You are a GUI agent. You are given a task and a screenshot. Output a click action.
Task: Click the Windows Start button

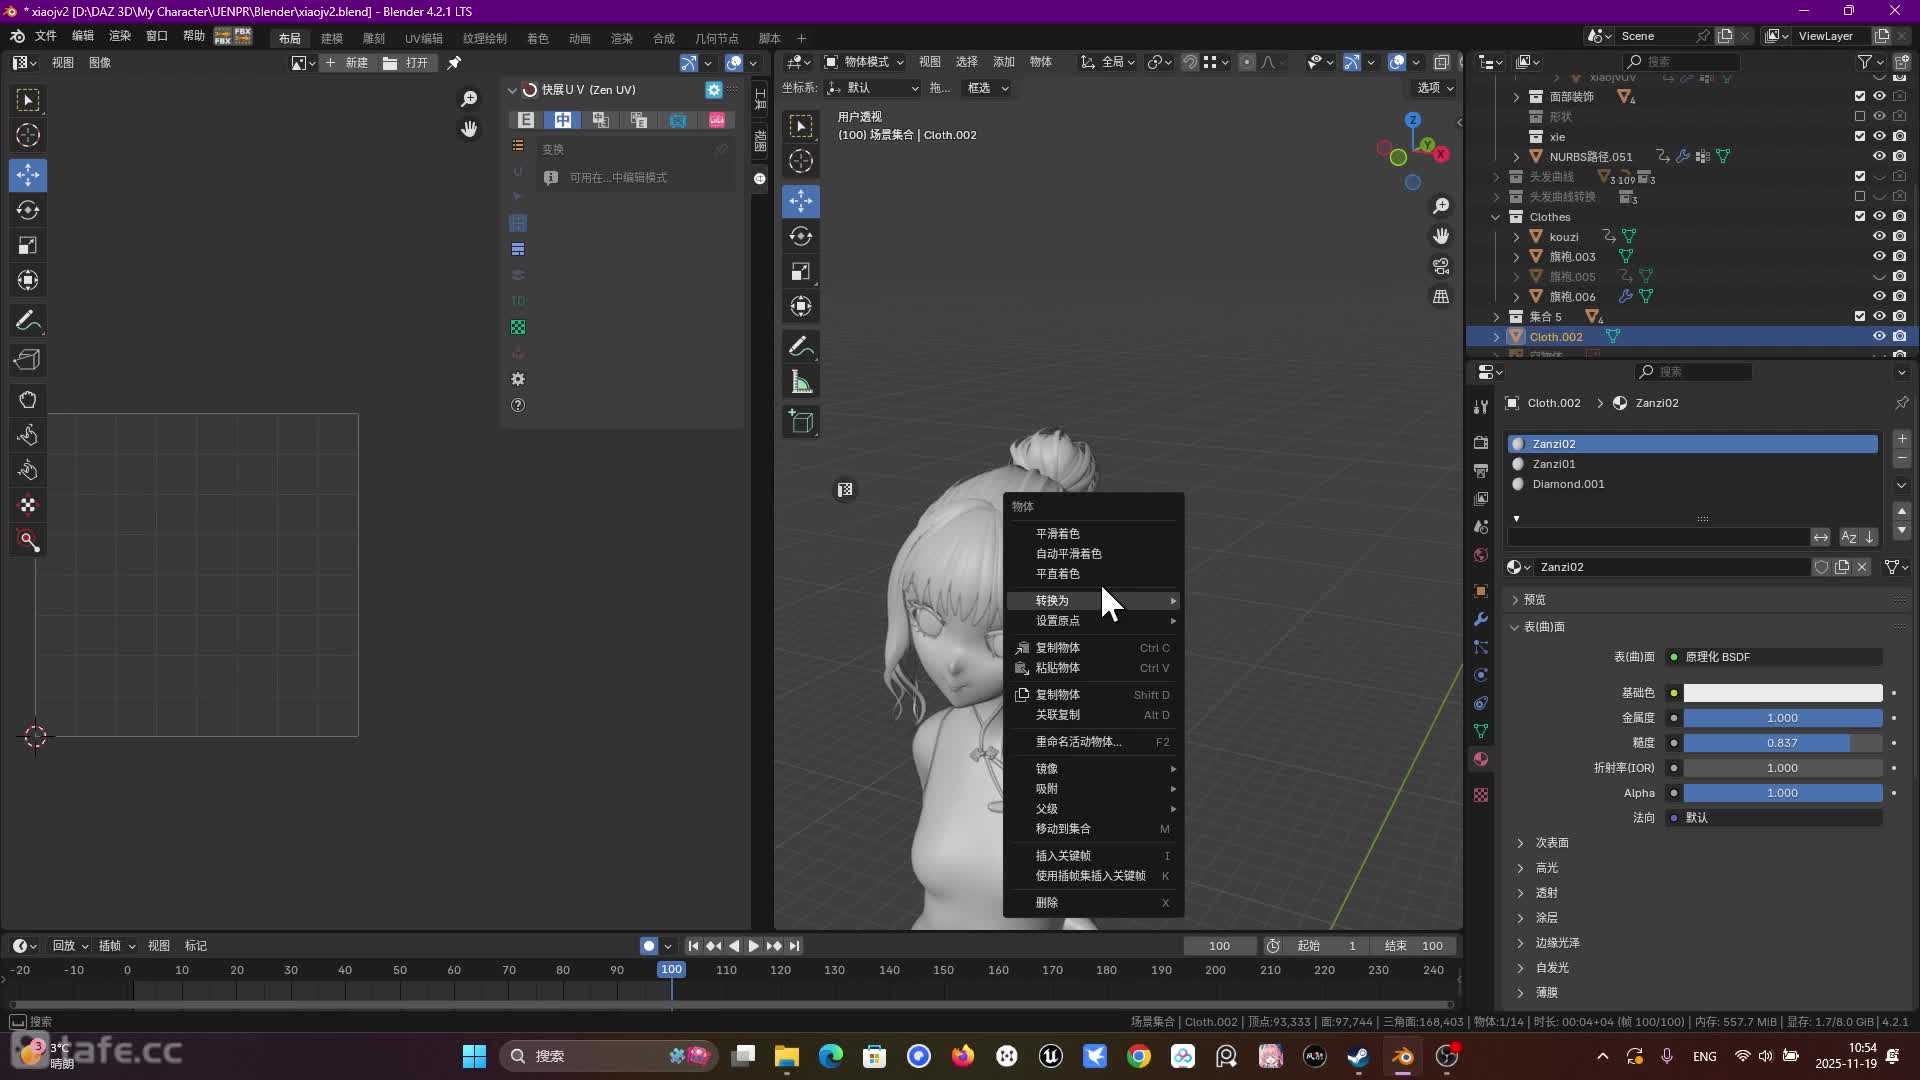pos(474,1056)
